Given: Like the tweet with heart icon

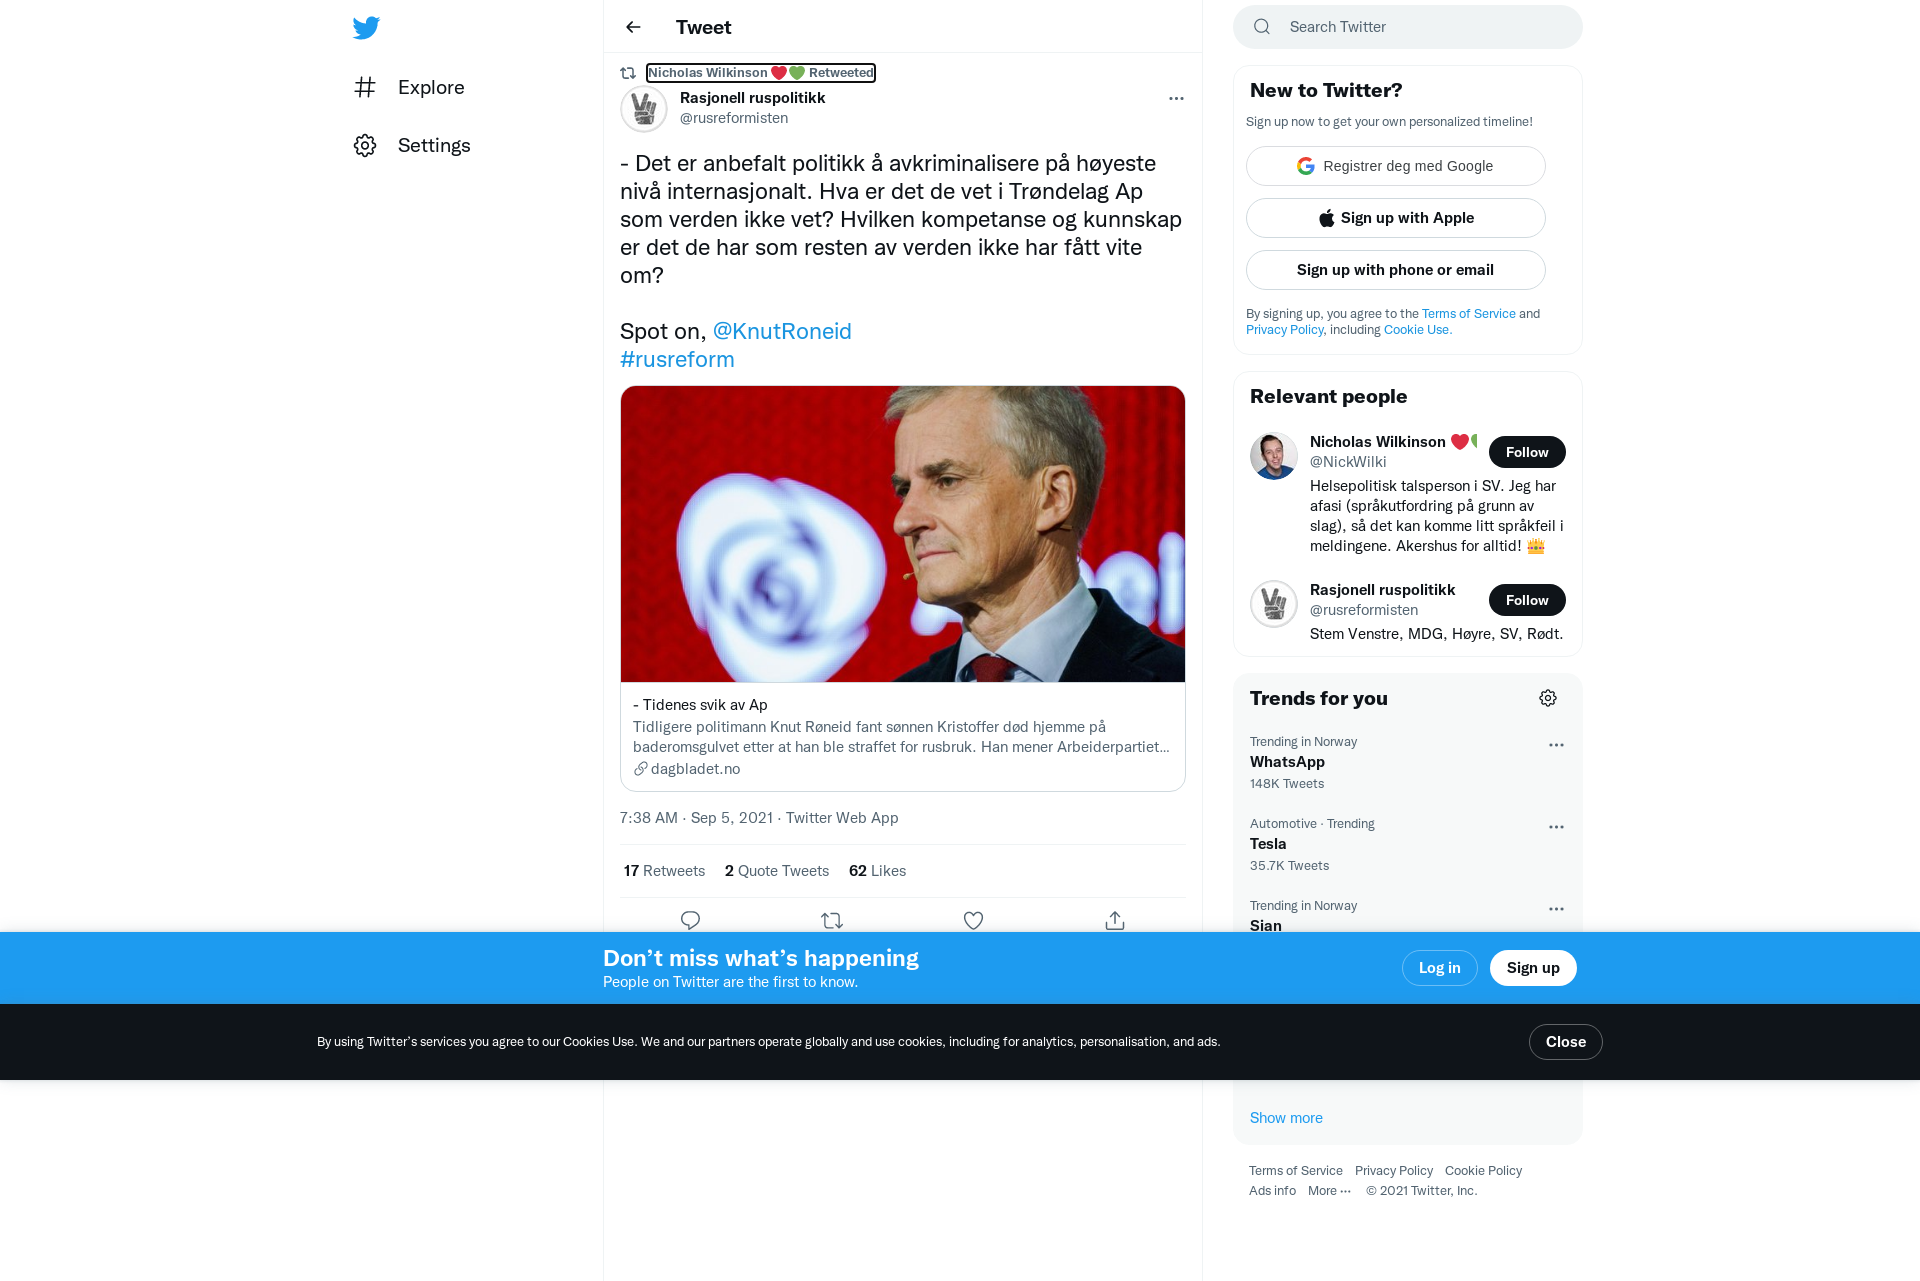Looking at the screenshot, I should click(x=973, y=920).
